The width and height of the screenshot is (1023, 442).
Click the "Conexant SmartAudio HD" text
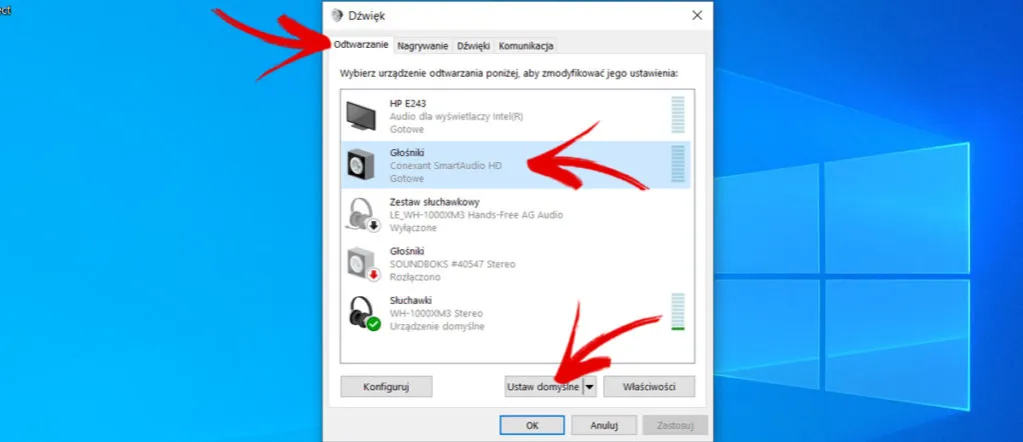tap(446, 166)
